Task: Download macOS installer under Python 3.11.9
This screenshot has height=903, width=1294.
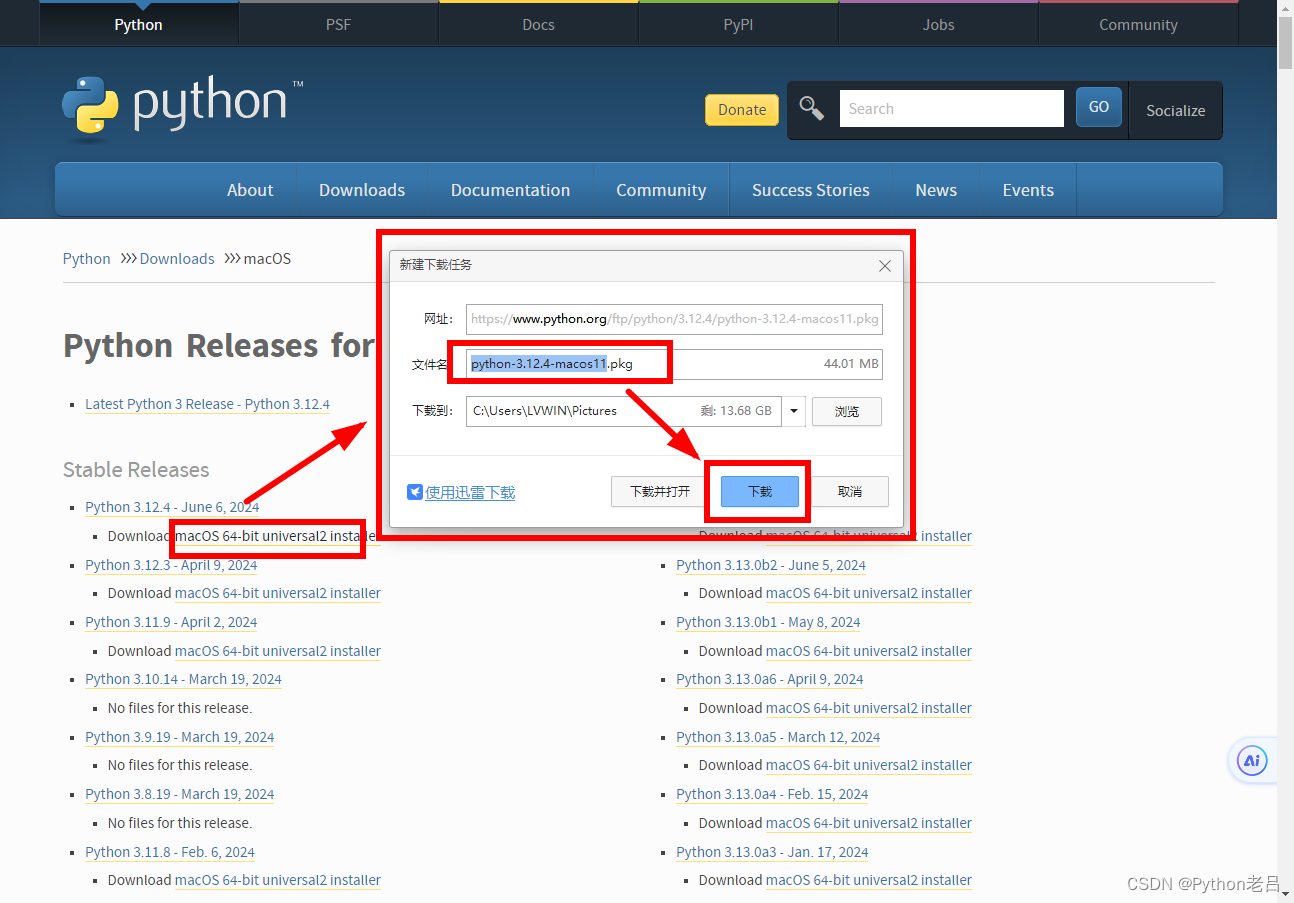Action: [278, 651]
